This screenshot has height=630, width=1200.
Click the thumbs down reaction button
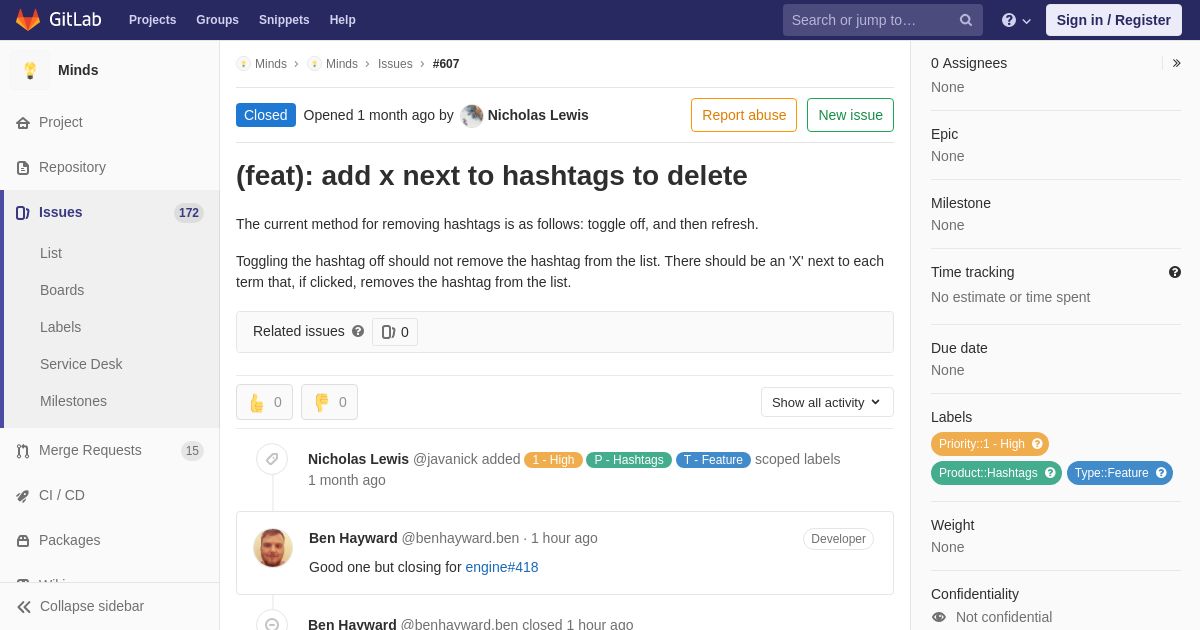[329, 402]
